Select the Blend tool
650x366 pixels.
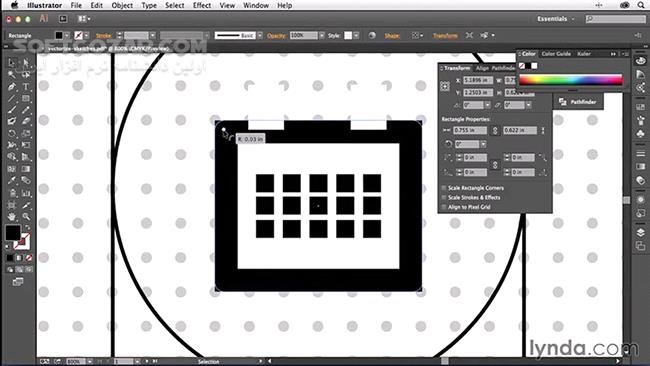tap(26, 181)
